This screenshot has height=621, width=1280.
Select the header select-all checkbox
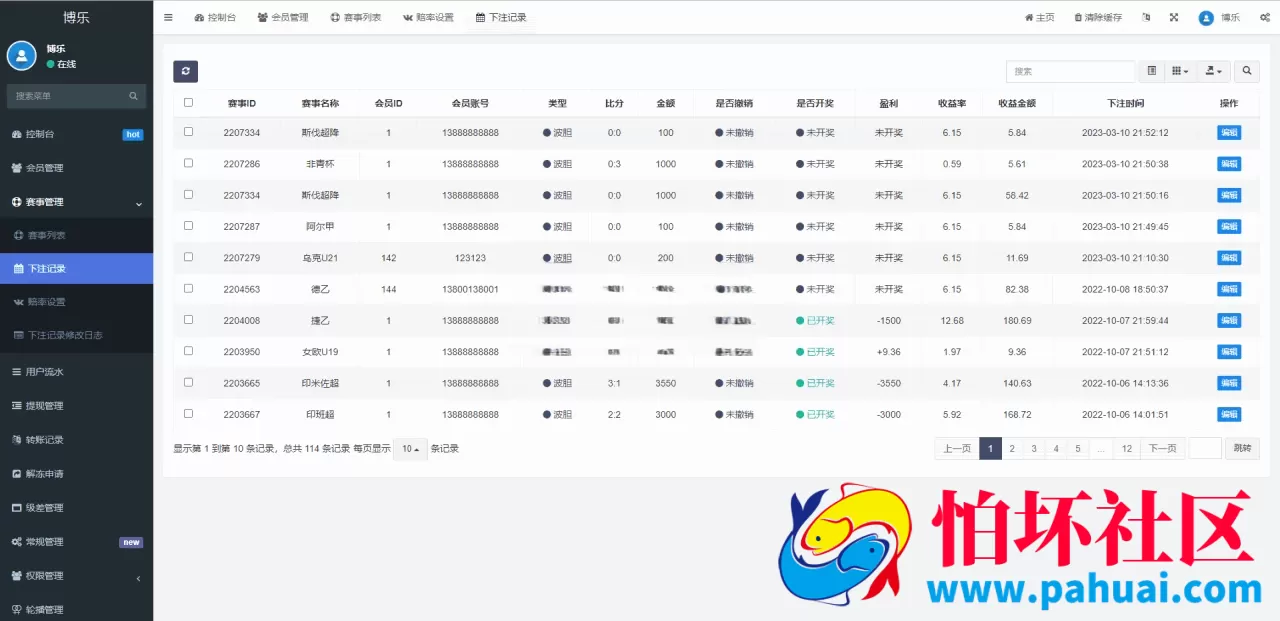188,102
